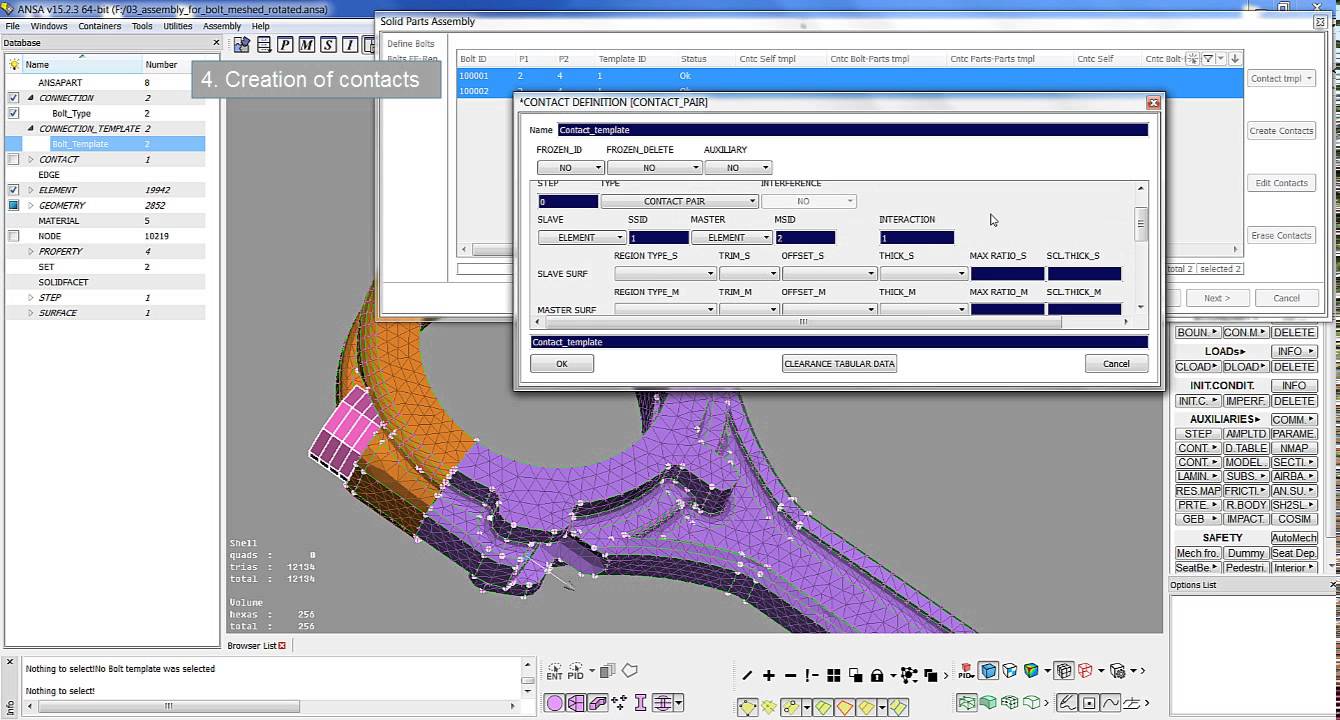Open the Containers menu
Viewport: 1340px width, 720px height.
click(x=99, y=26)
